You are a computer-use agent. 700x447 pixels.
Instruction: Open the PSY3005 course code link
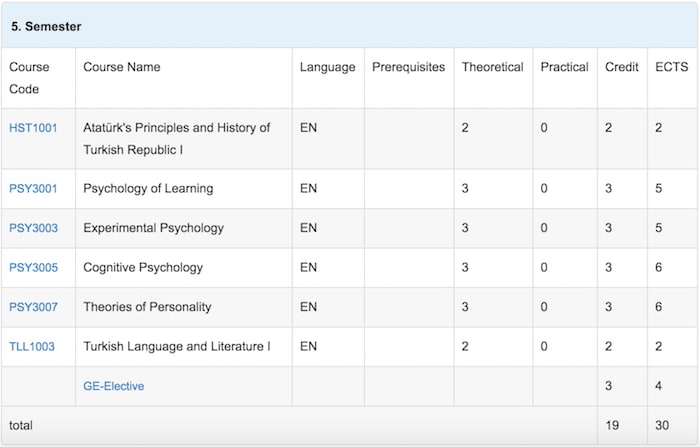point(33,267)
